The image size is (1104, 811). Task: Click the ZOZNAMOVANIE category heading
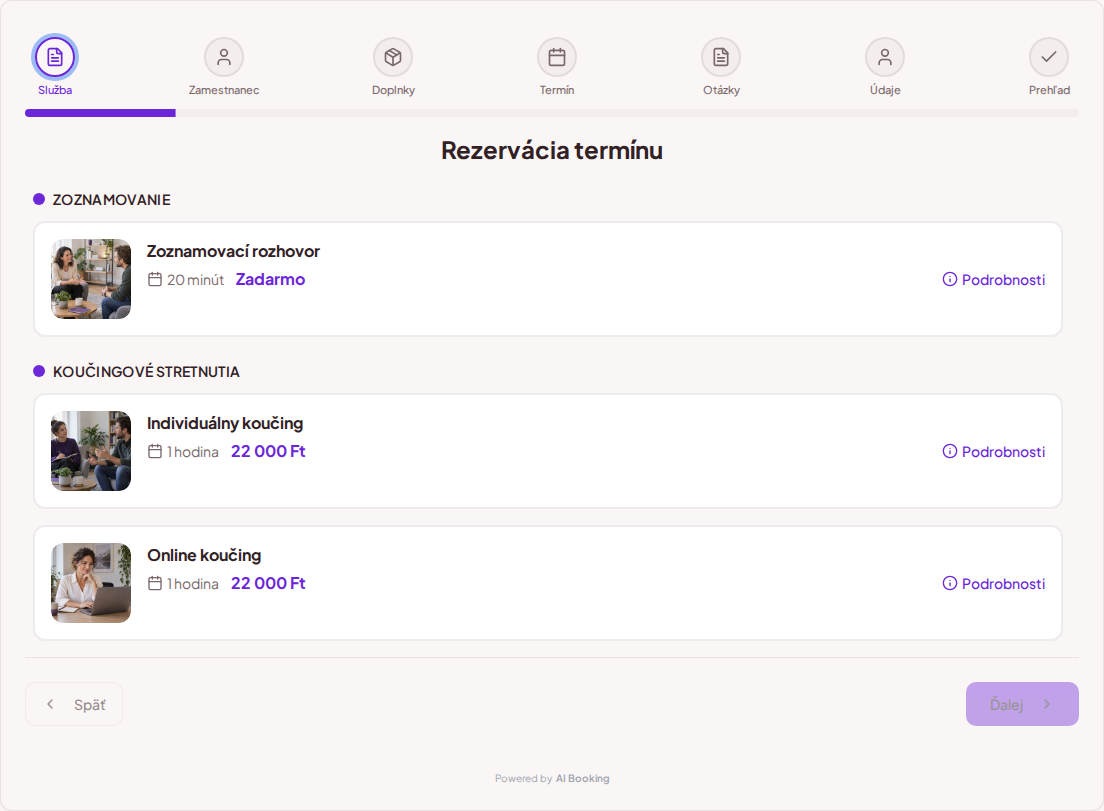pos(111,200)
